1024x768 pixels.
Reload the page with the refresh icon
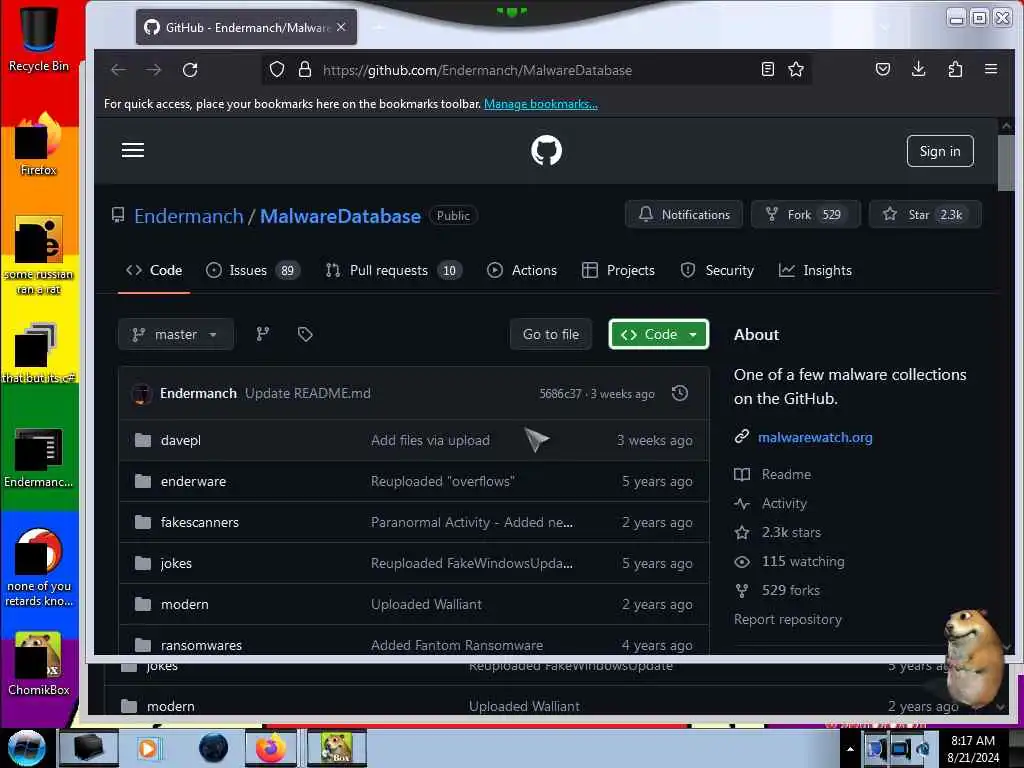pos(190,70)
